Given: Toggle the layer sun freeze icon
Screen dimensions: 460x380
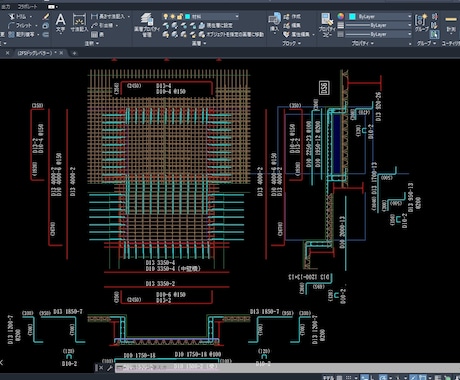Looking at the screenshot, I should tap(173, 16).
